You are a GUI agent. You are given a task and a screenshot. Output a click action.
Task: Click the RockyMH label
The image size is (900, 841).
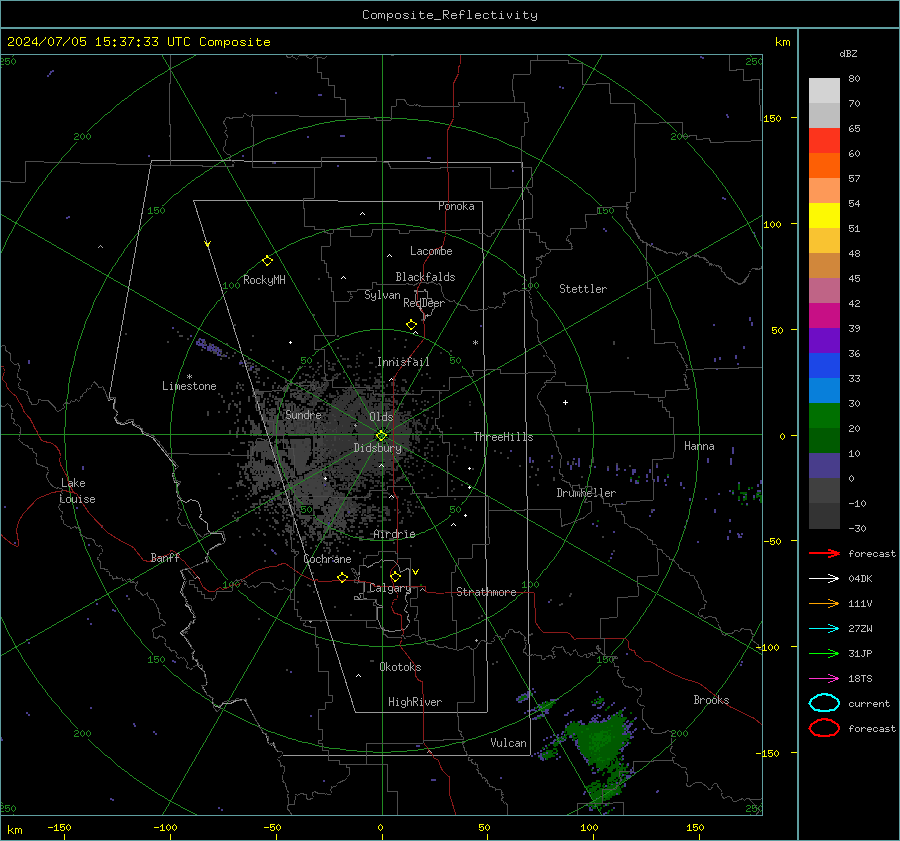point(264,280)
